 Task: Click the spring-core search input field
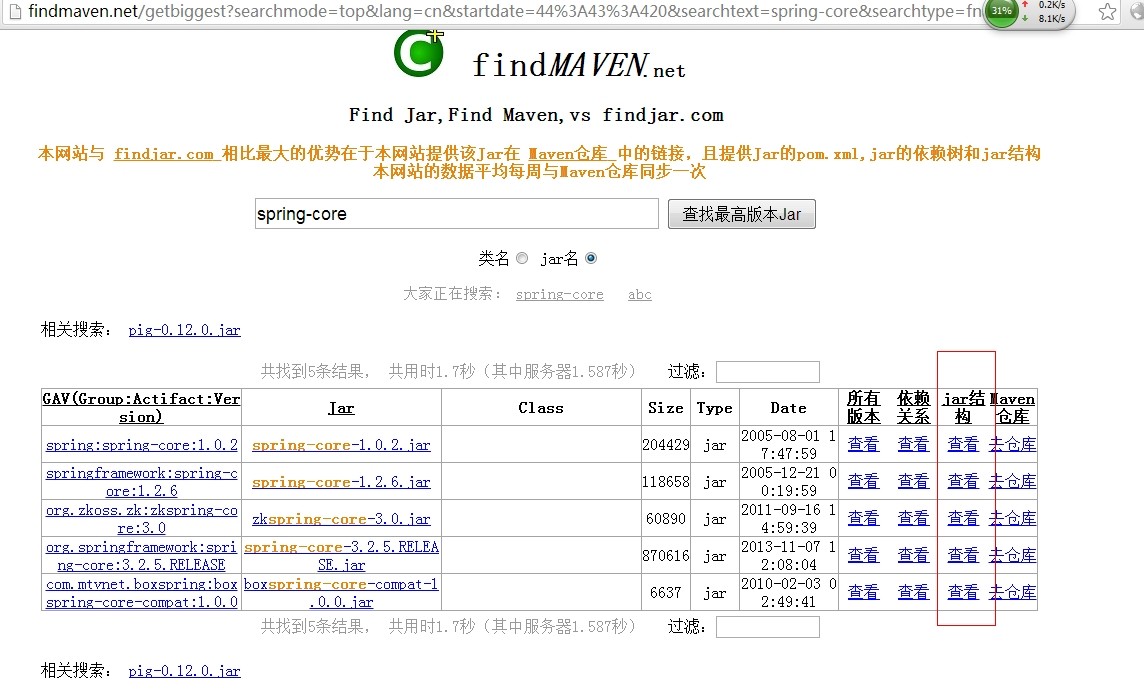tap(457, 214)
